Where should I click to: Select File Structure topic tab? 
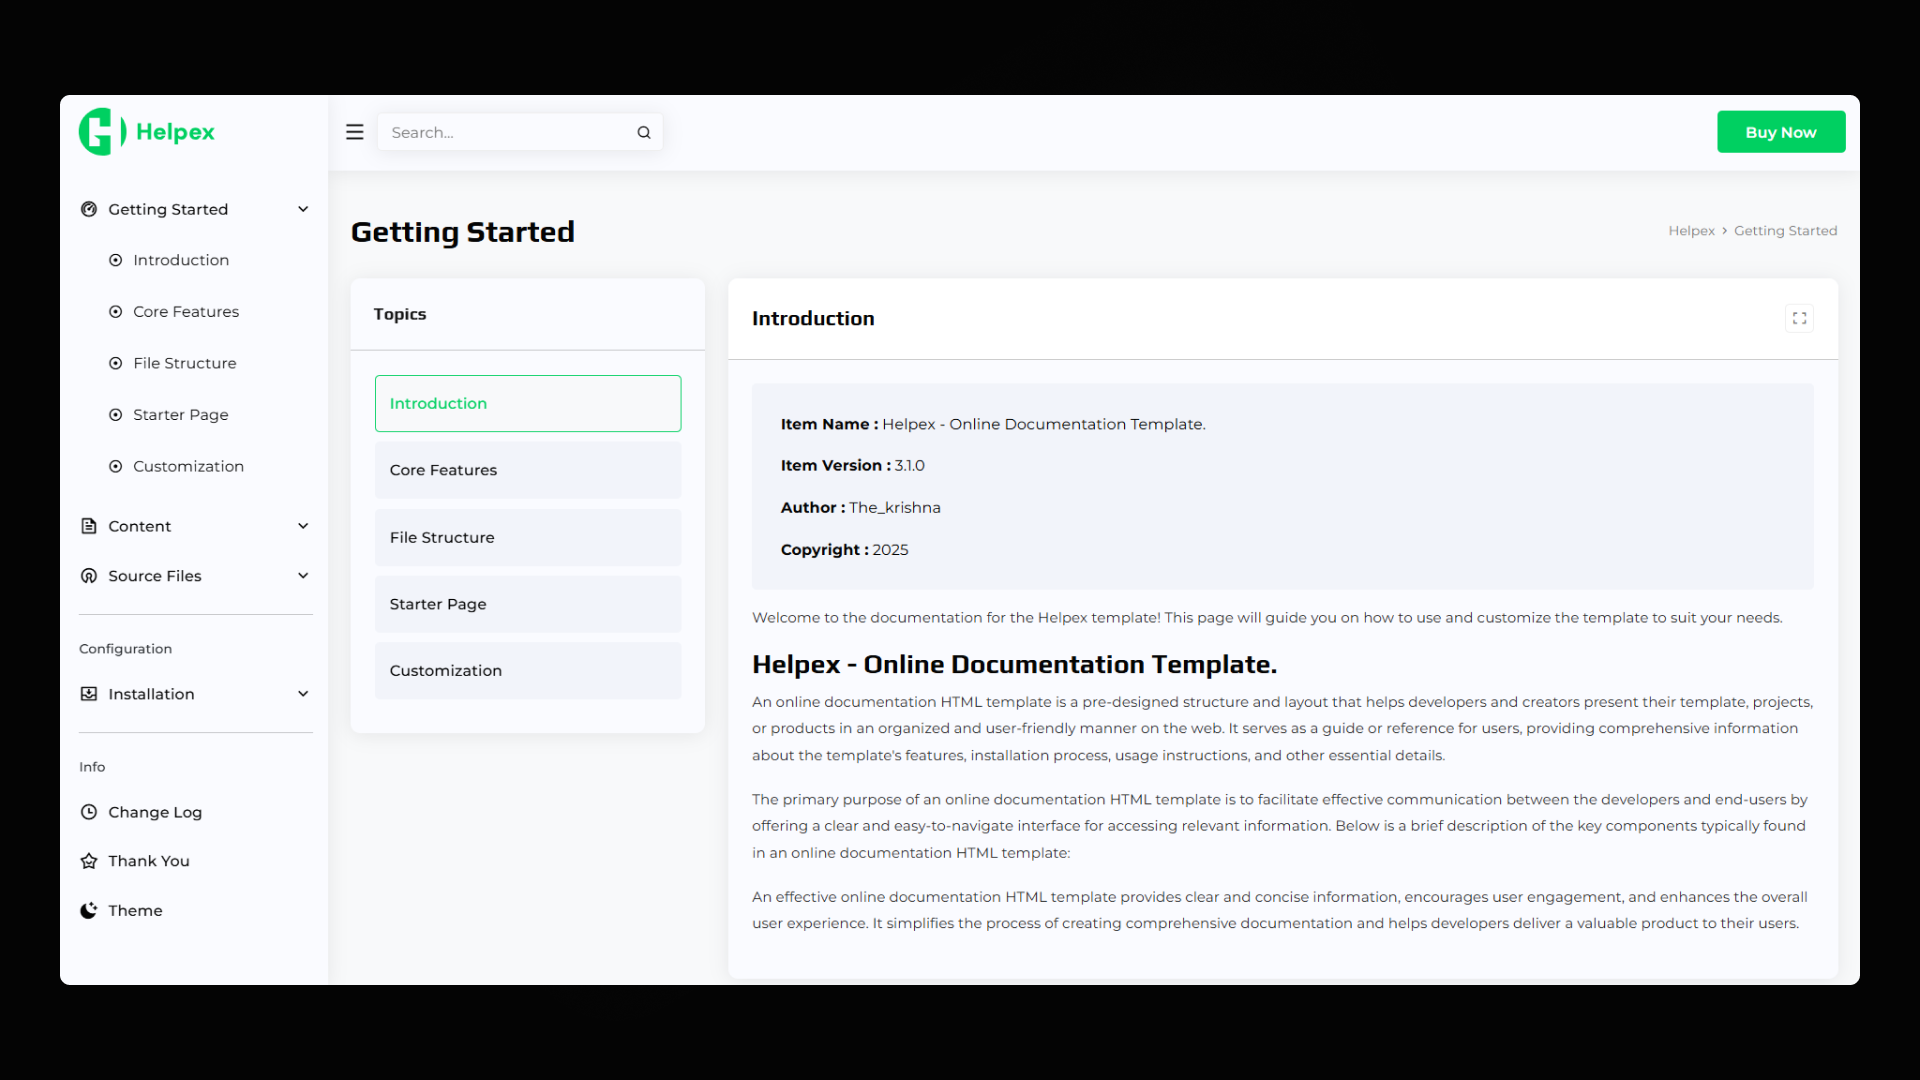click(527, 537)
